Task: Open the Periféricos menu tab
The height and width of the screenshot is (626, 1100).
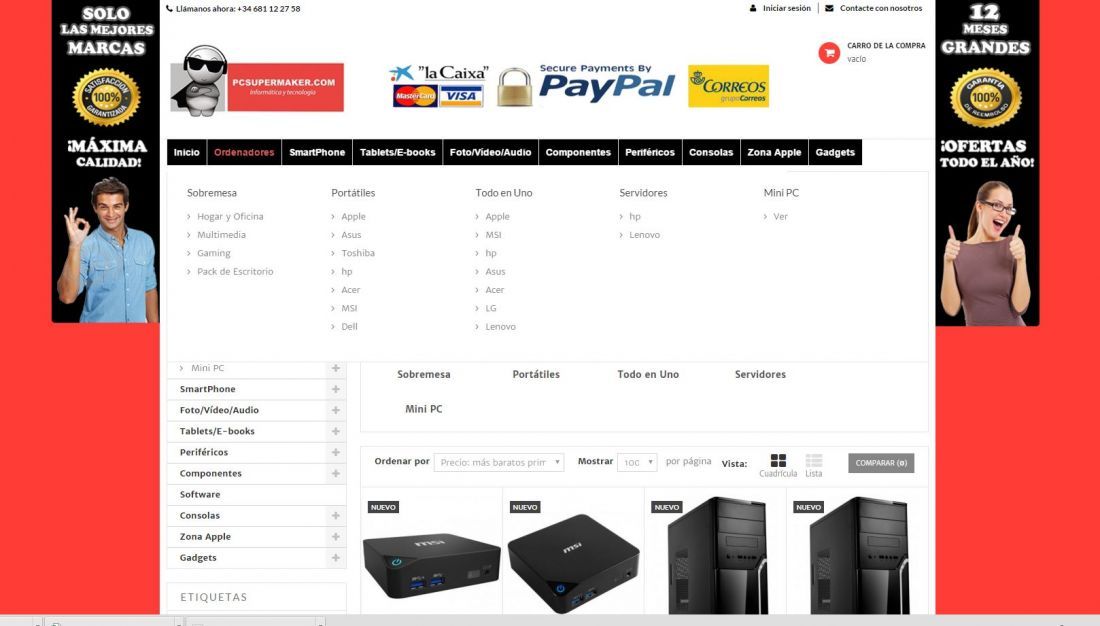Action: [x=650, y=152]
